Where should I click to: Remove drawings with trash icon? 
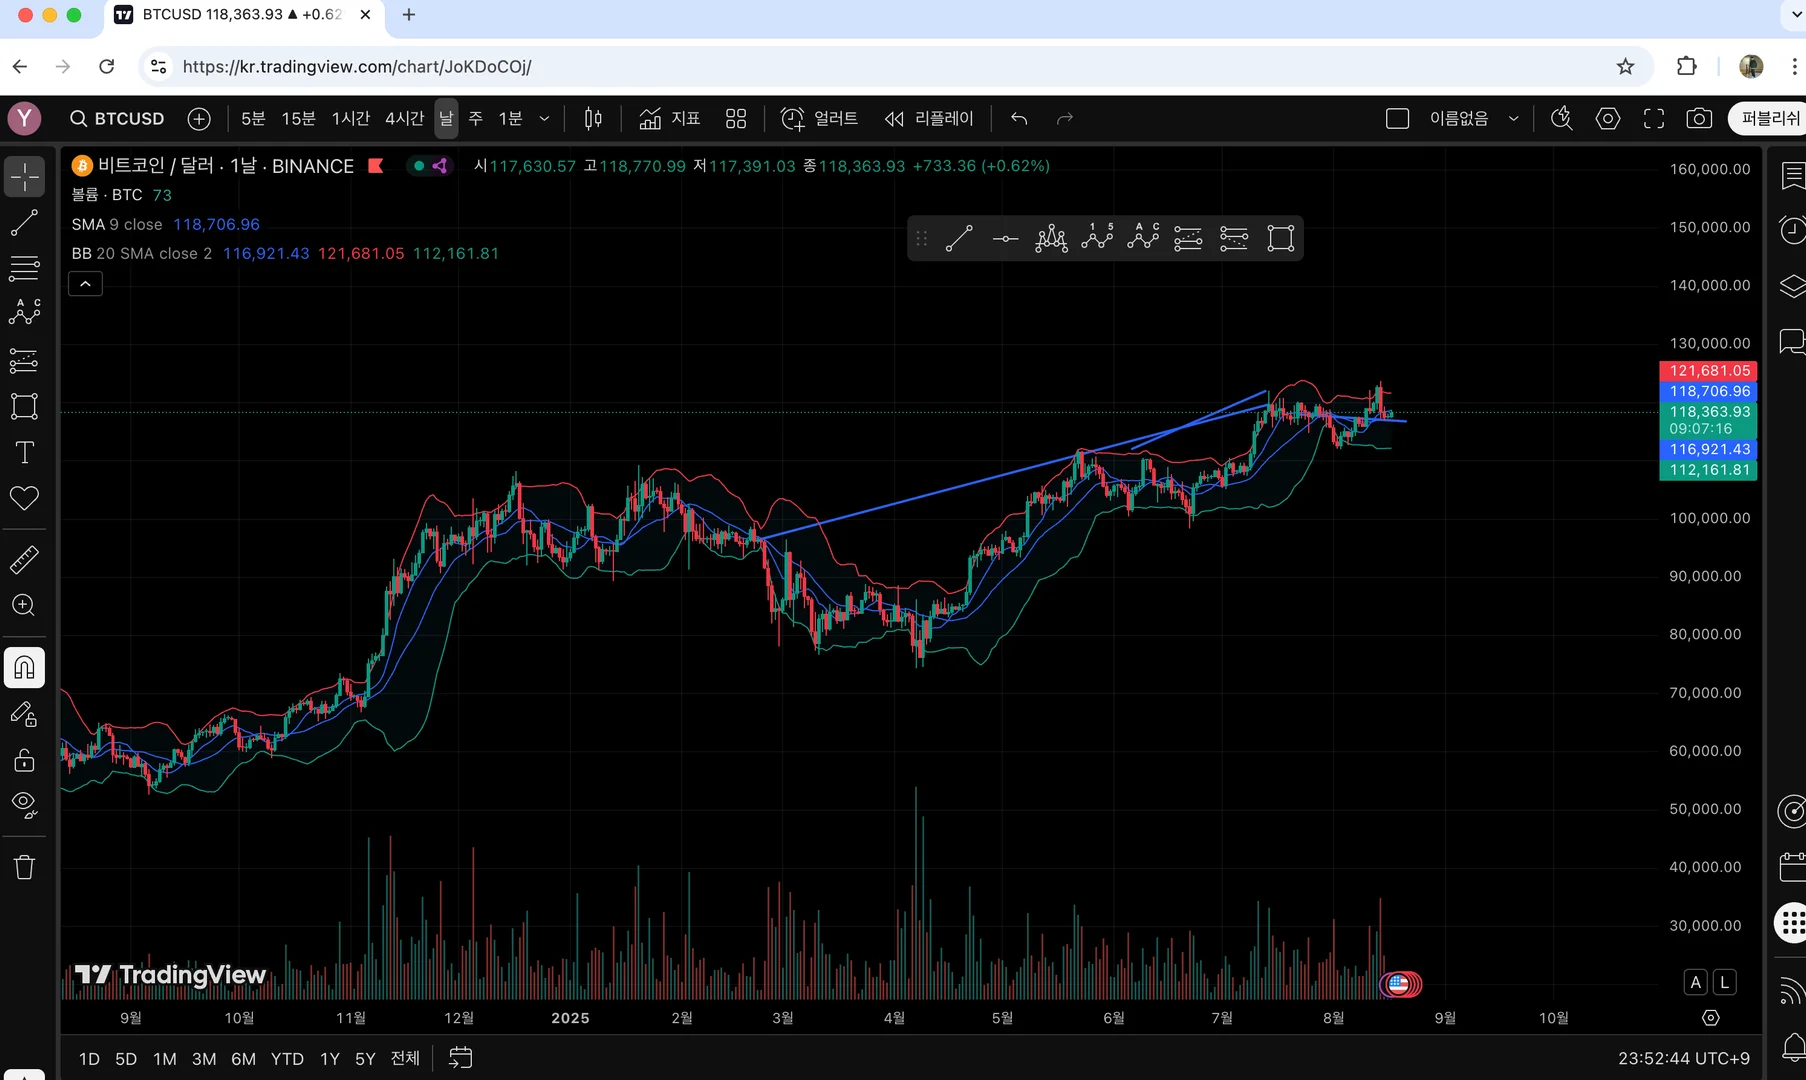pyautogui.click(x=24, y=866)
